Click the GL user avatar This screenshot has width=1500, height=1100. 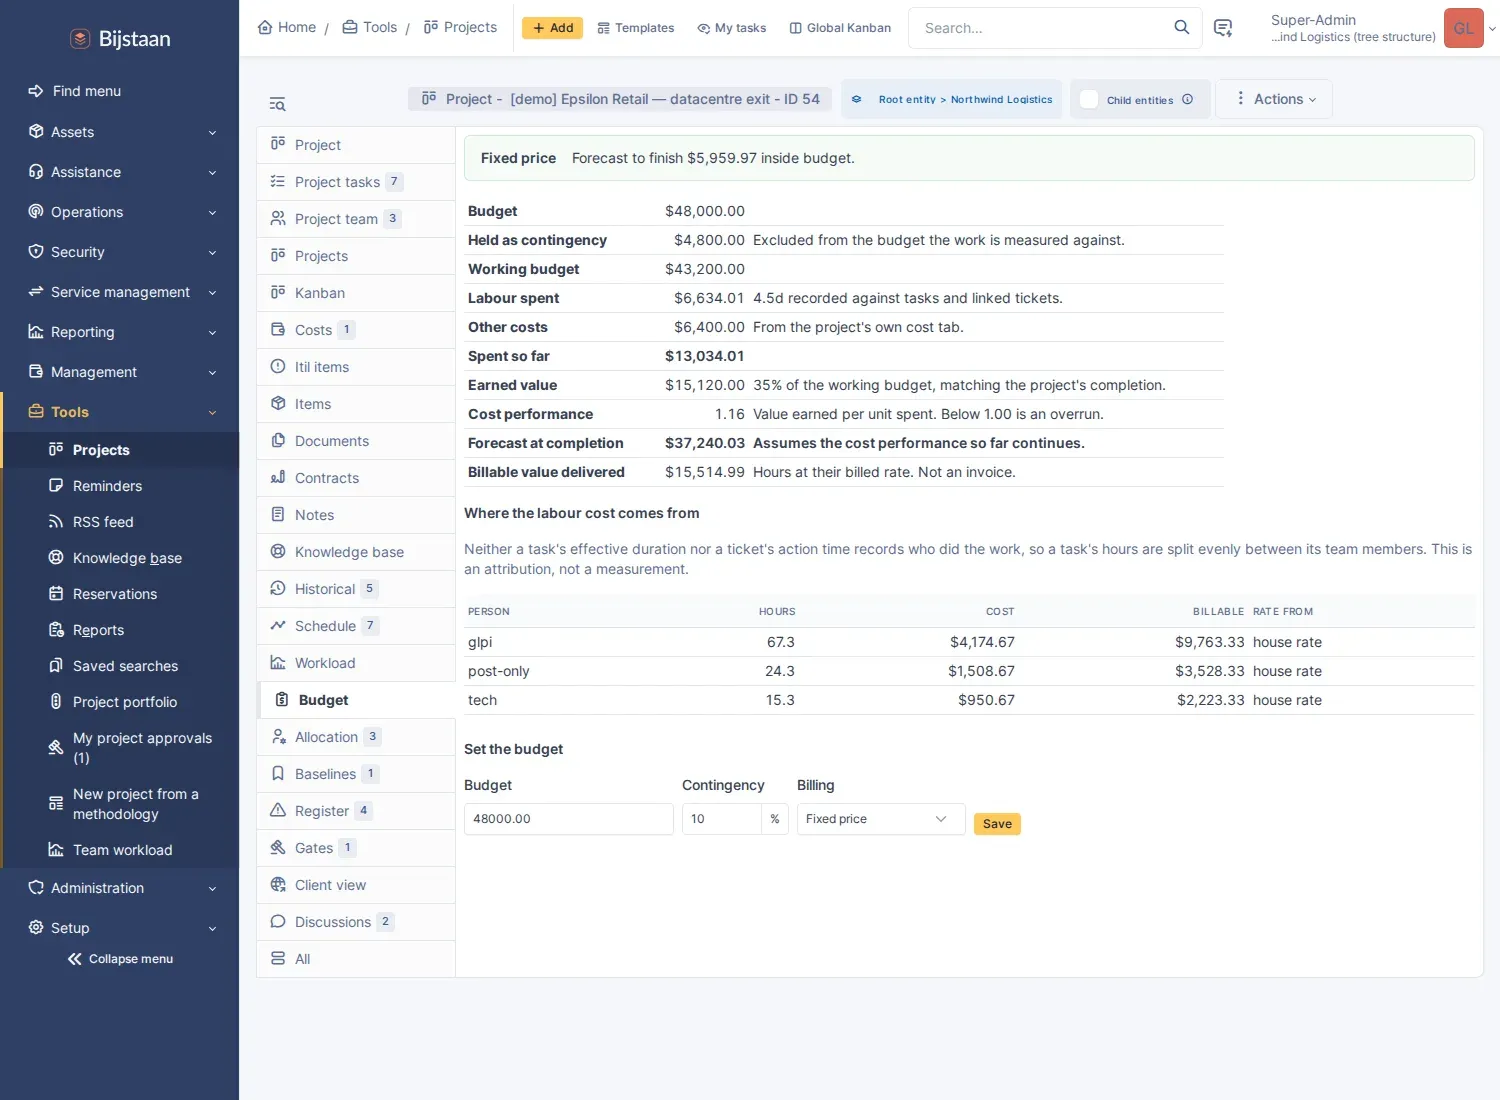click(x=1463, y=28)
